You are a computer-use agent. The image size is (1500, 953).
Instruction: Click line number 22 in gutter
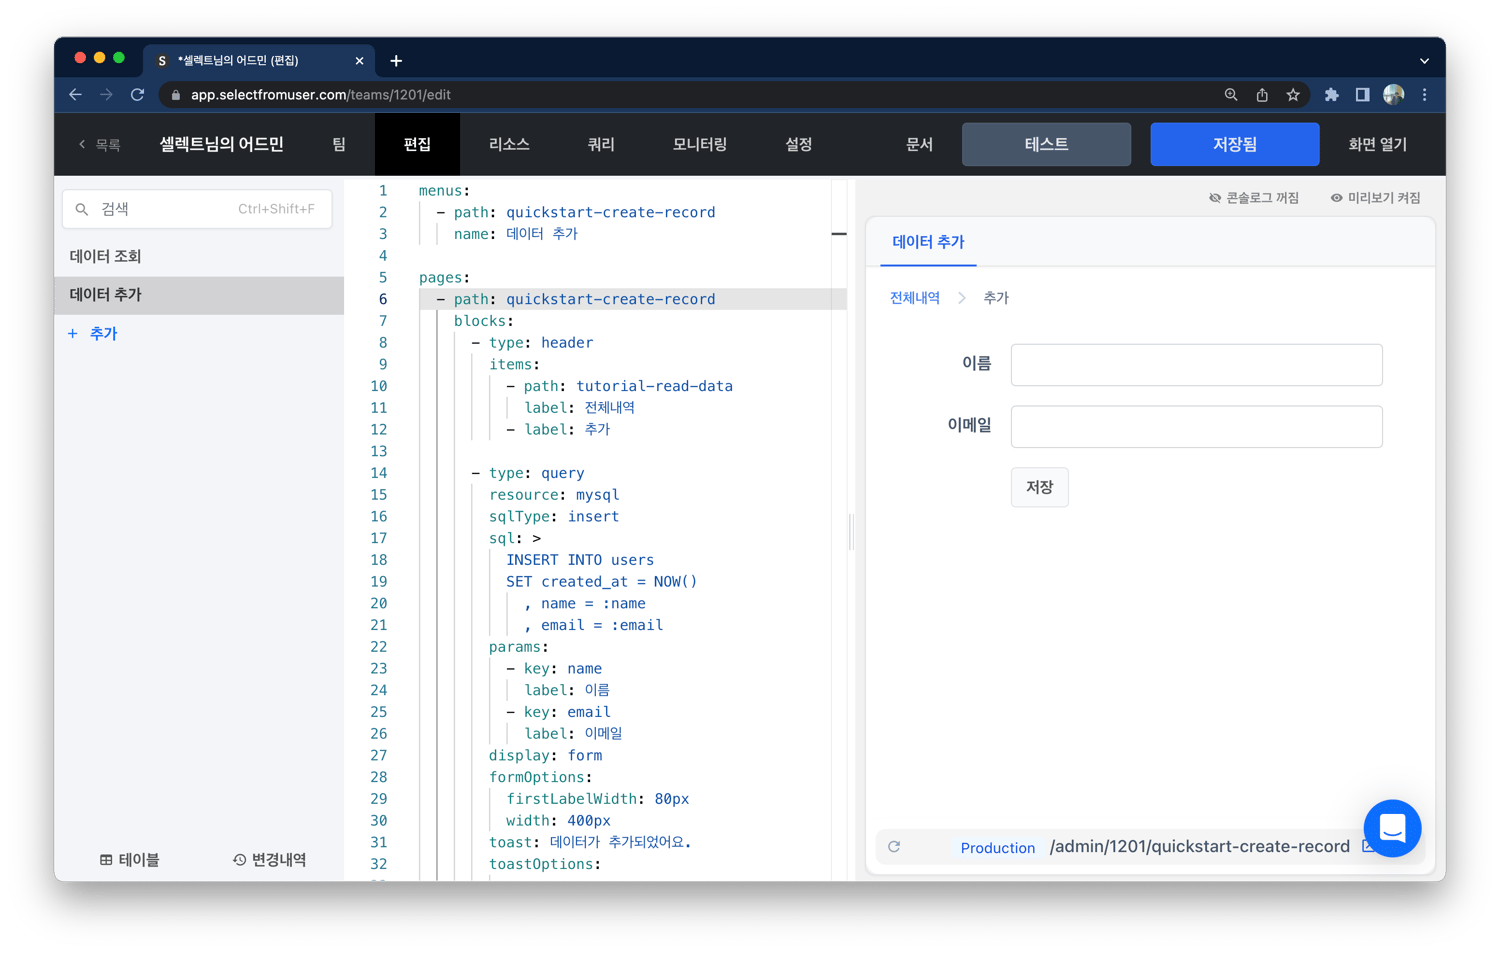click(378, 647)
